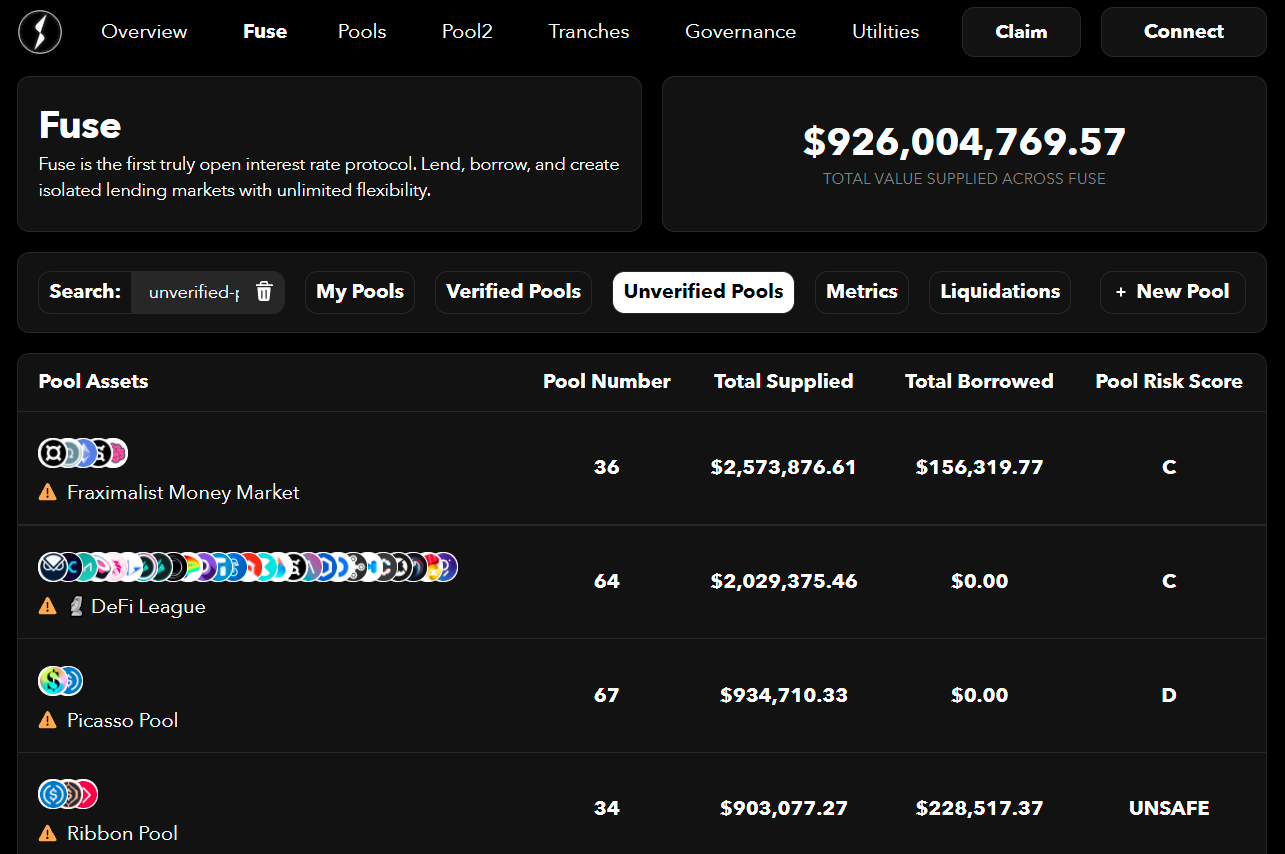Open the Pools navigation tab
1285x854 pixels.
coord(362,32)
